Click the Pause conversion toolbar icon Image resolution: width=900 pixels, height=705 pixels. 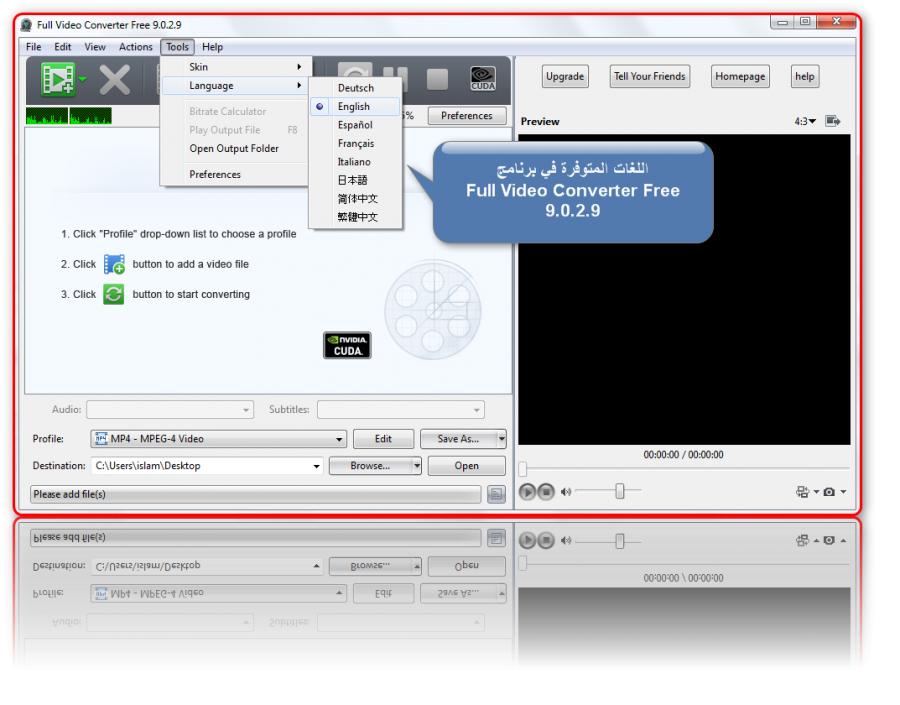(x=396, y=79)
